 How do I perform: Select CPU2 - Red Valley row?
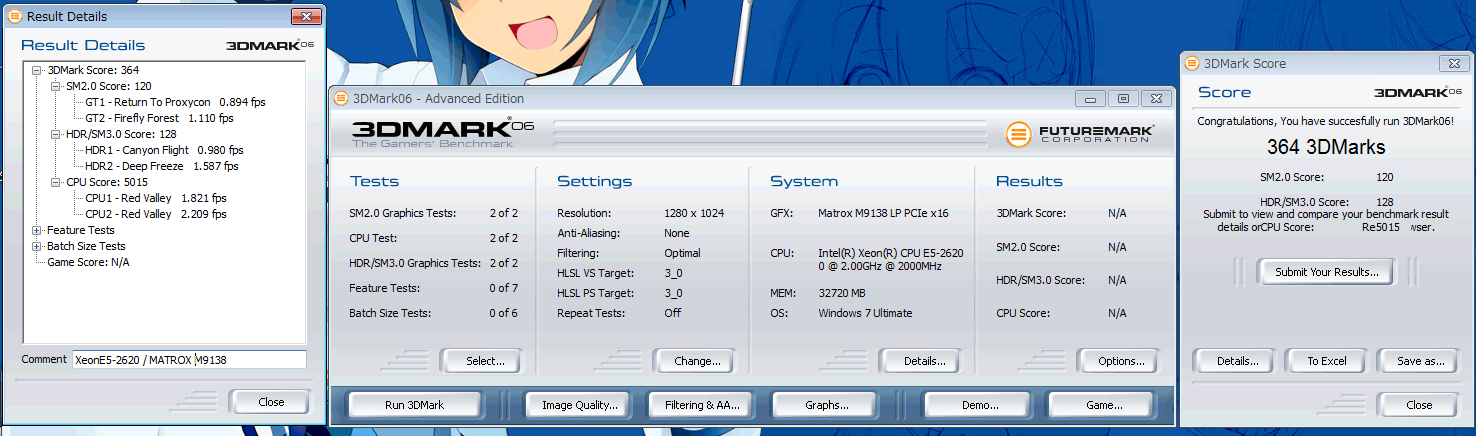pyautogui.click(x=156, y=214)
